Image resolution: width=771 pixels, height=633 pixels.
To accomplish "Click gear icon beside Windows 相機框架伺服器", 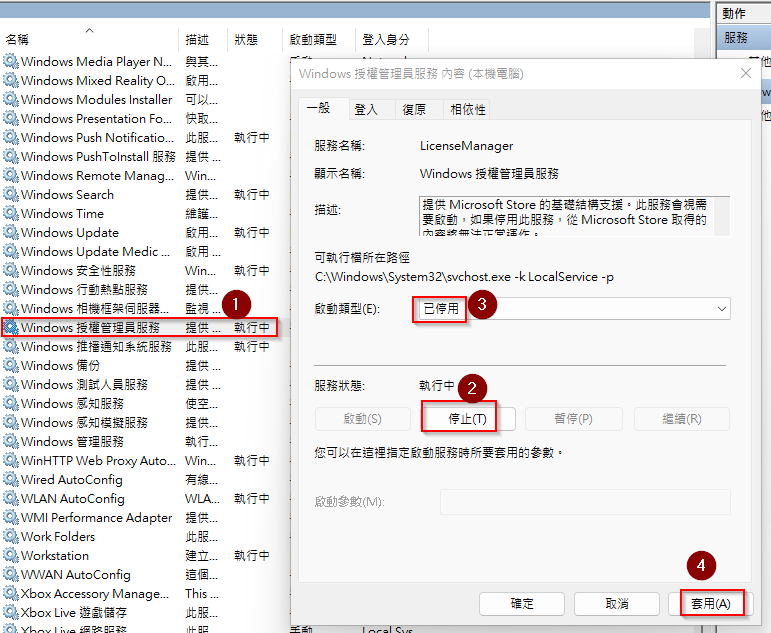I will tap(10, 308).
